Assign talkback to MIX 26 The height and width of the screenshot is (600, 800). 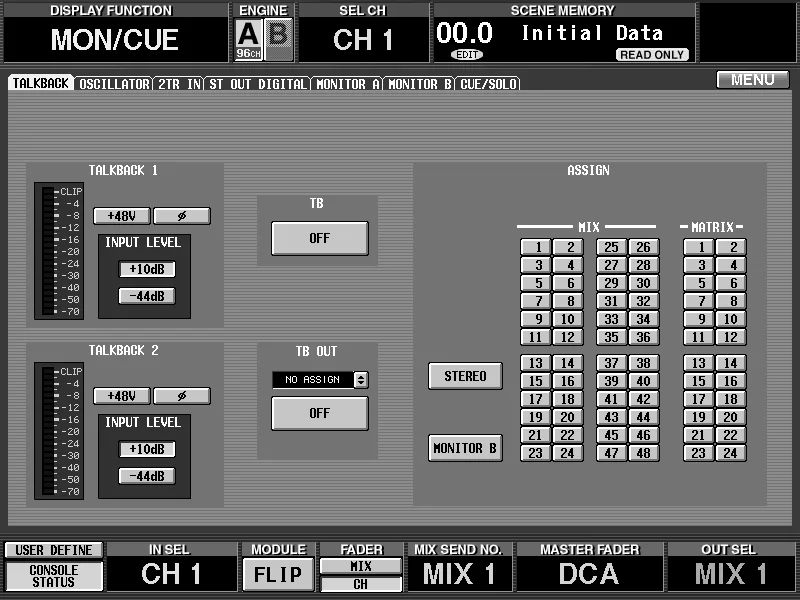coord(644,247)
